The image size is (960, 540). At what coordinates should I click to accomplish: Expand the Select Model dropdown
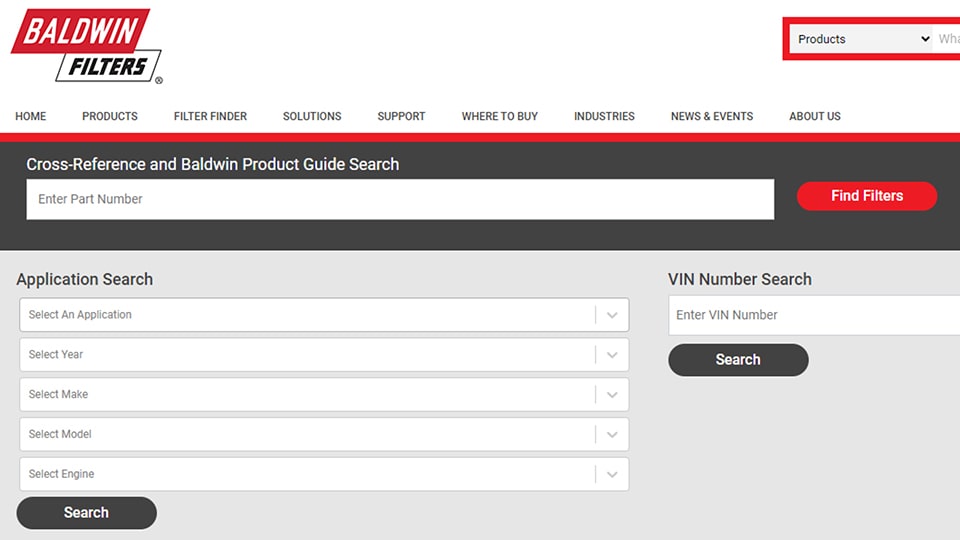[324, 435]
